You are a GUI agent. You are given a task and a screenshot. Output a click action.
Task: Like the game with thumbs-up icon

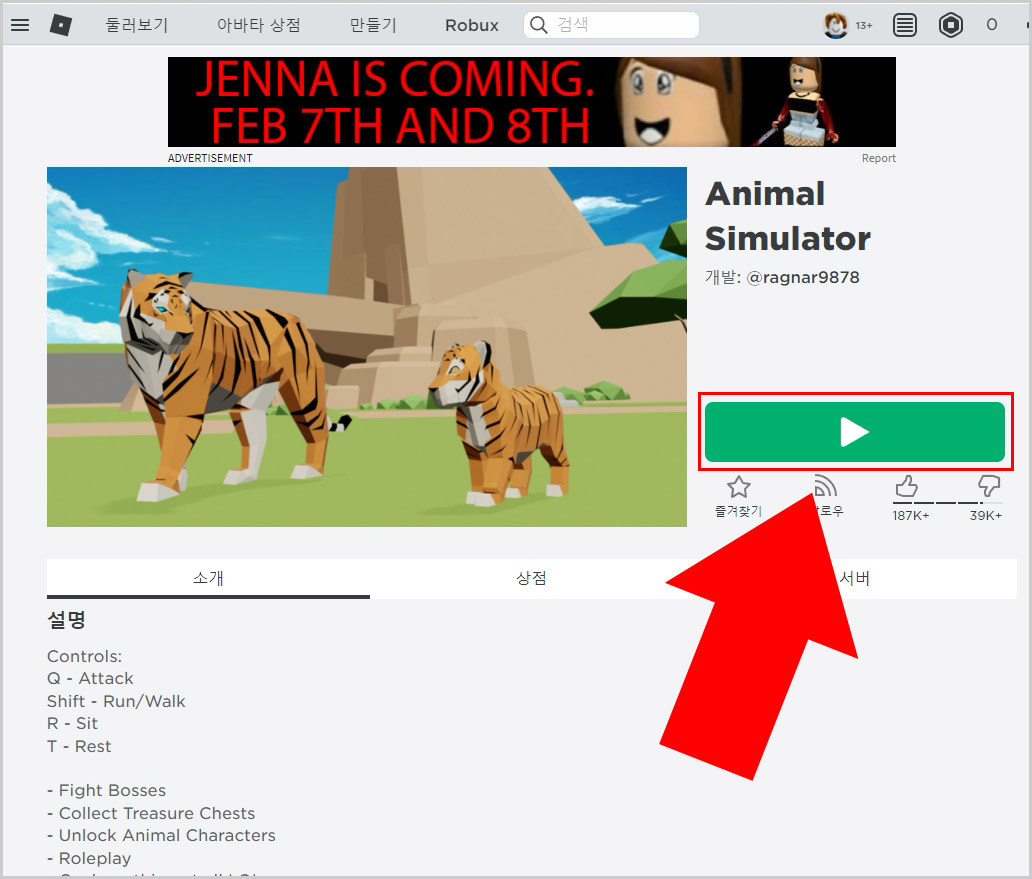906,486
